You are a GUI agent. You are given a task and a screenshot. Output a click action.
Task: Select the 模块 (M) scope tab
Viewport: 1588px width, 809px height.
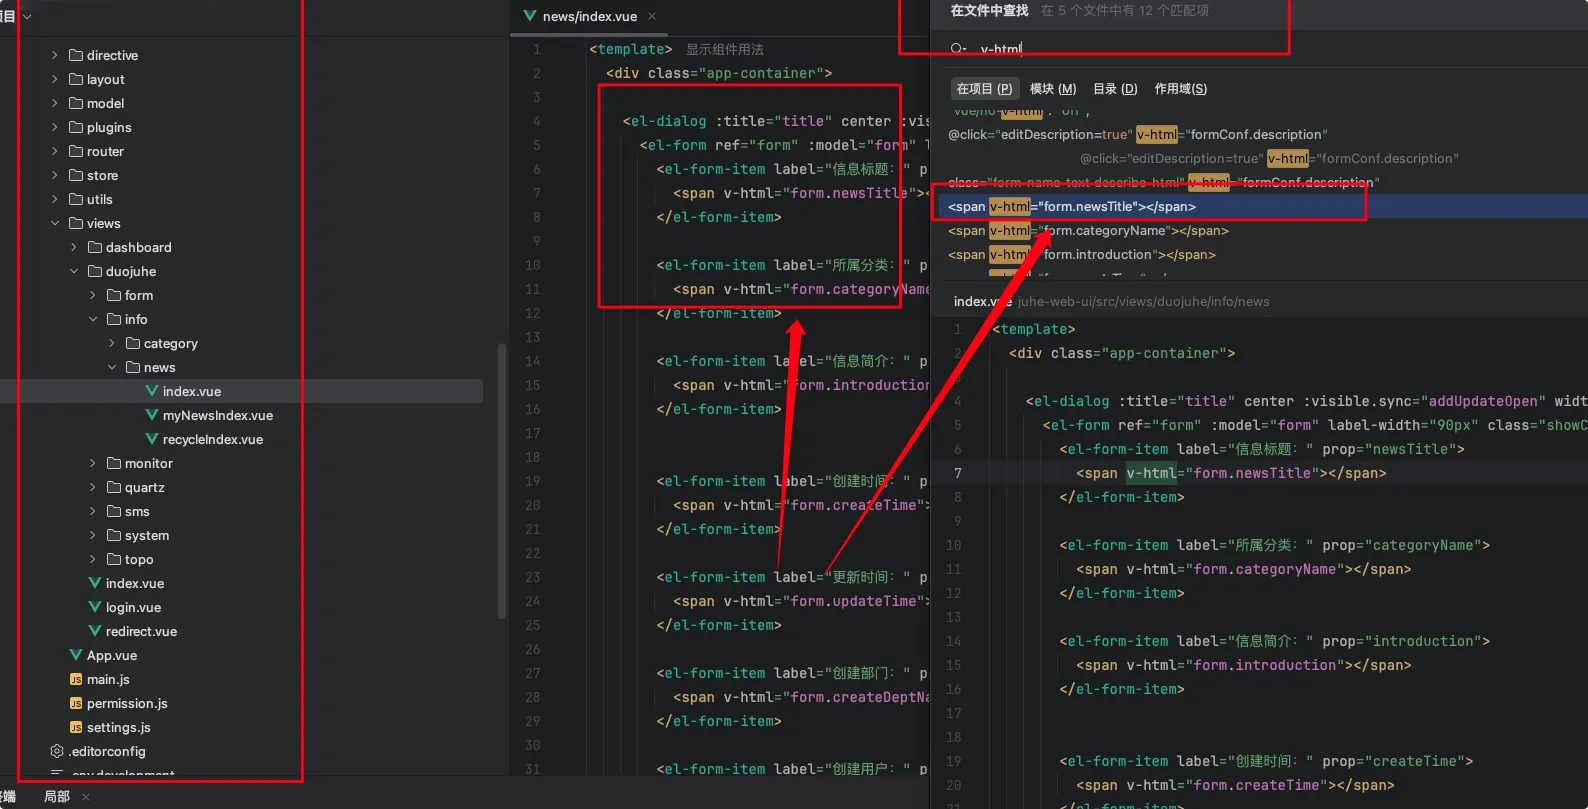point(1053,89)
